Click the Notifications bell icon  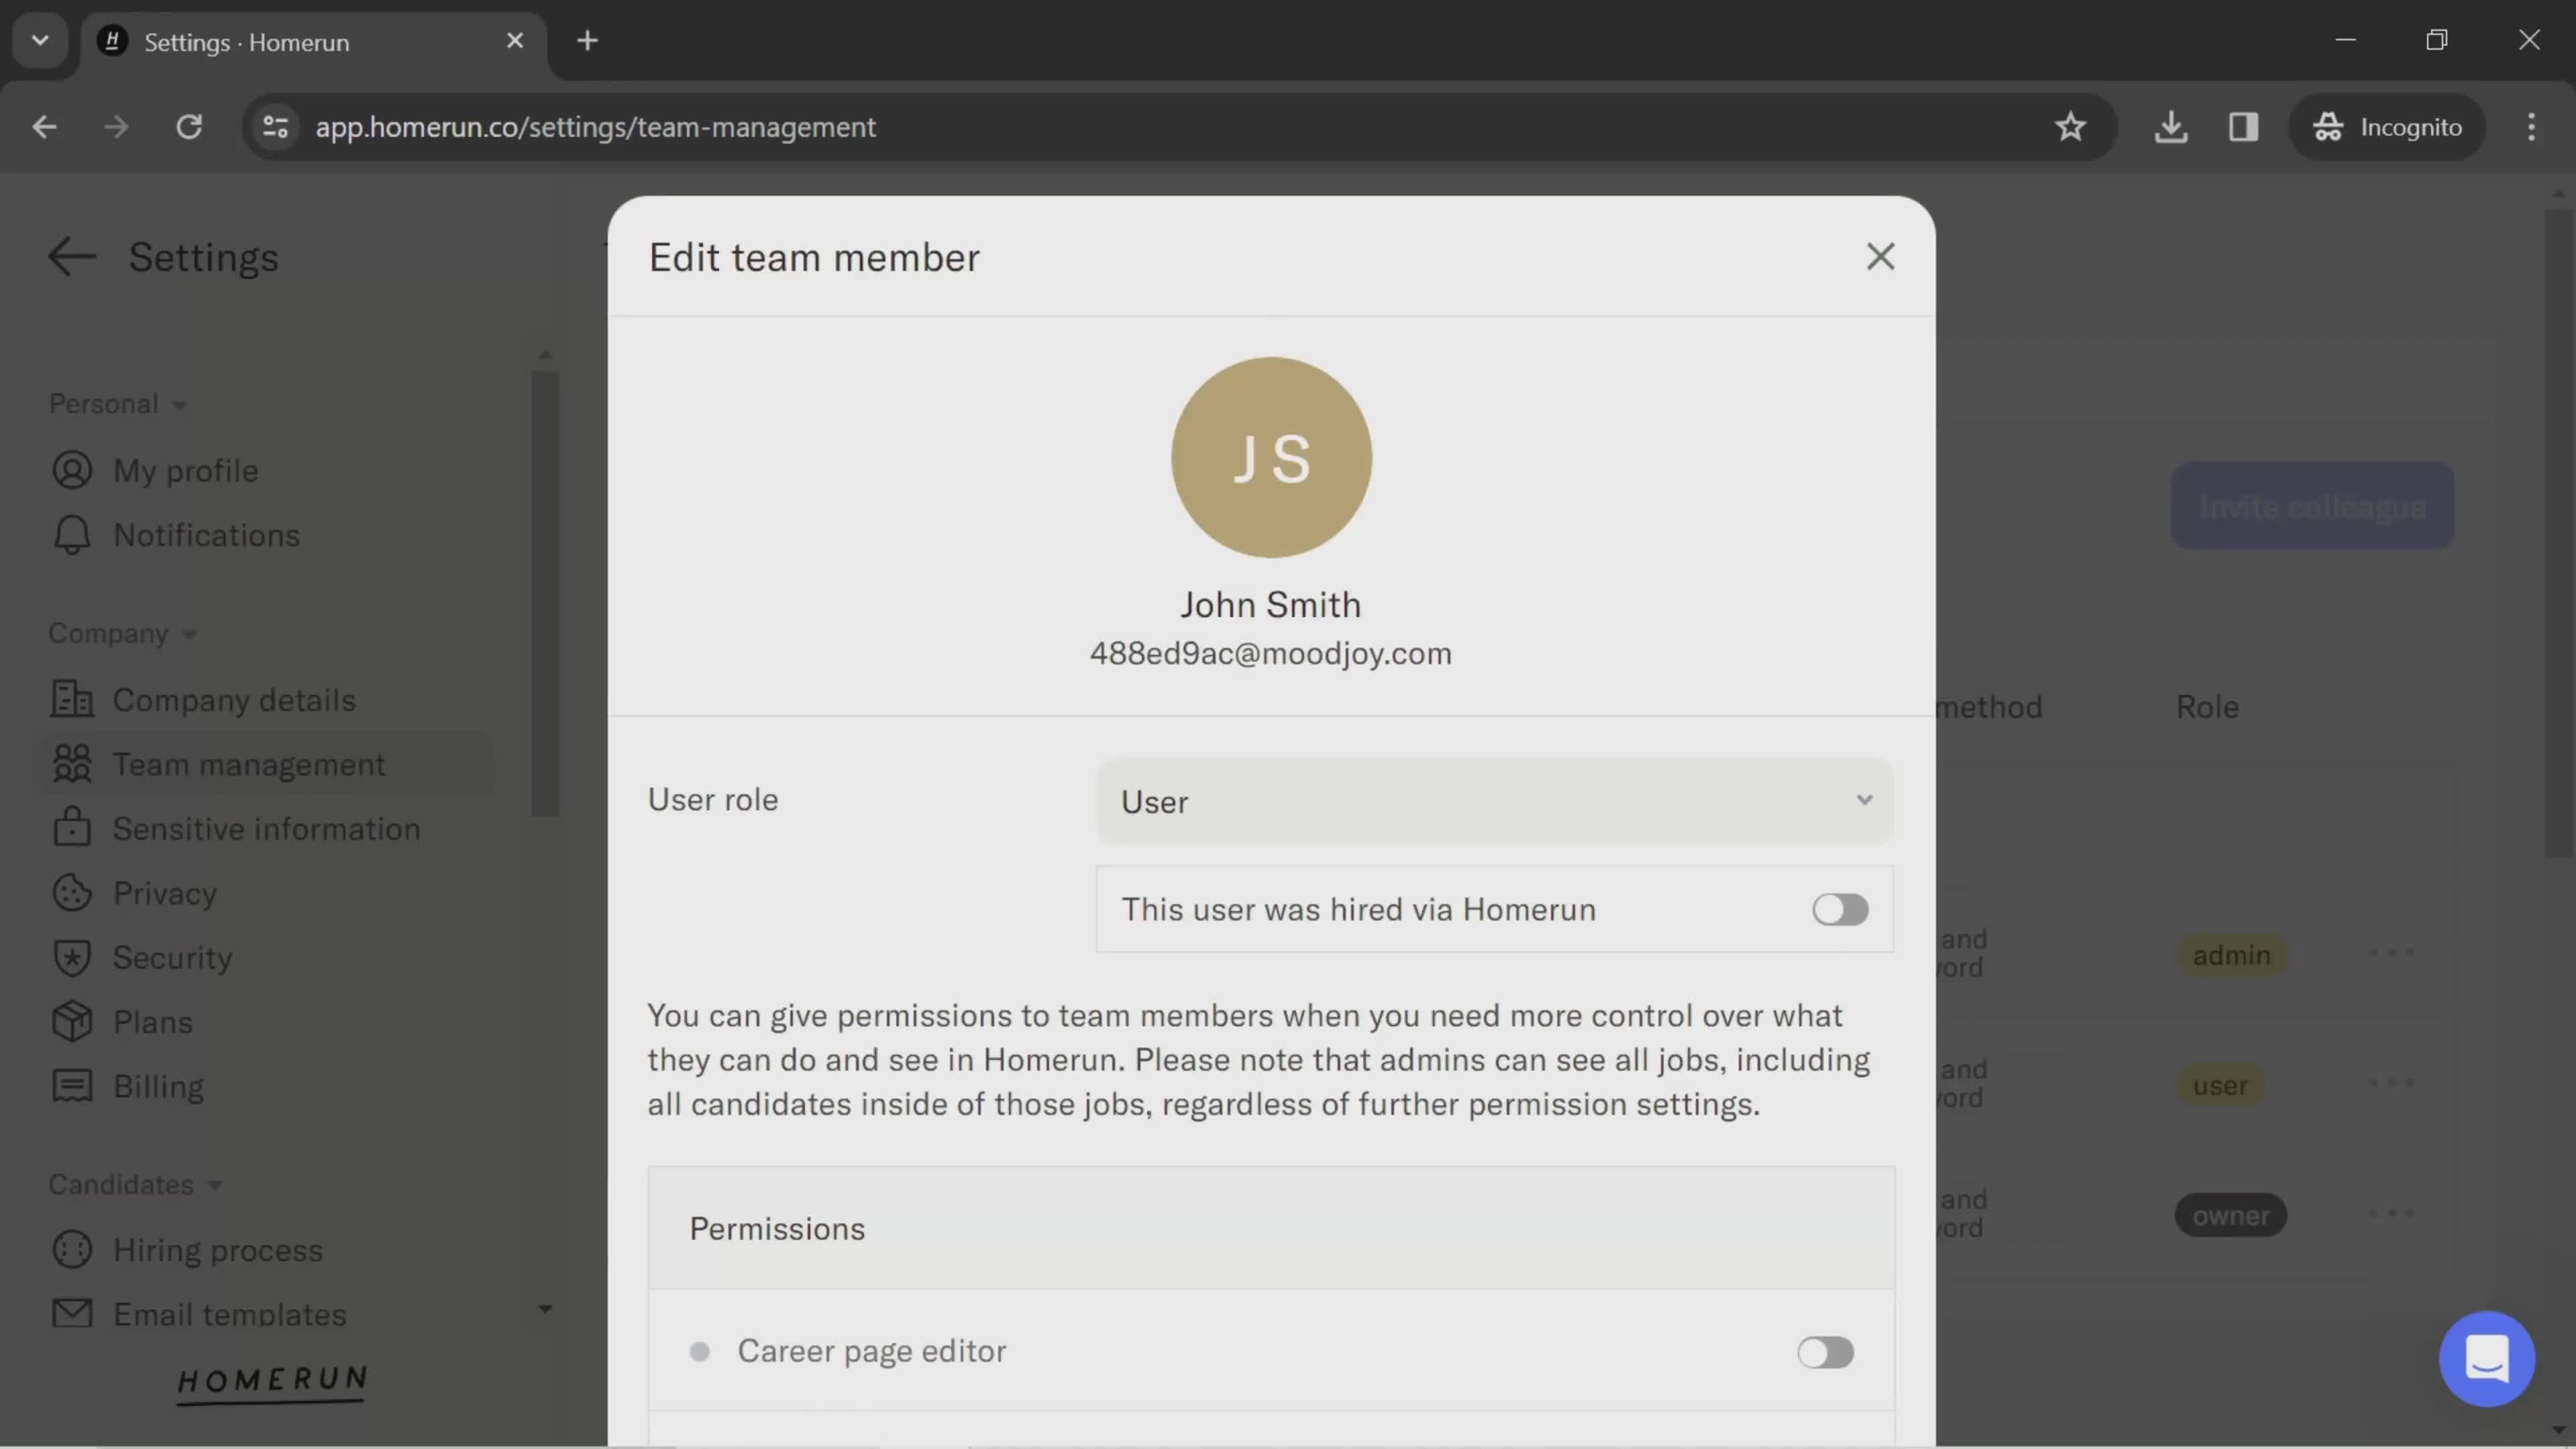[x=72, y=535]
